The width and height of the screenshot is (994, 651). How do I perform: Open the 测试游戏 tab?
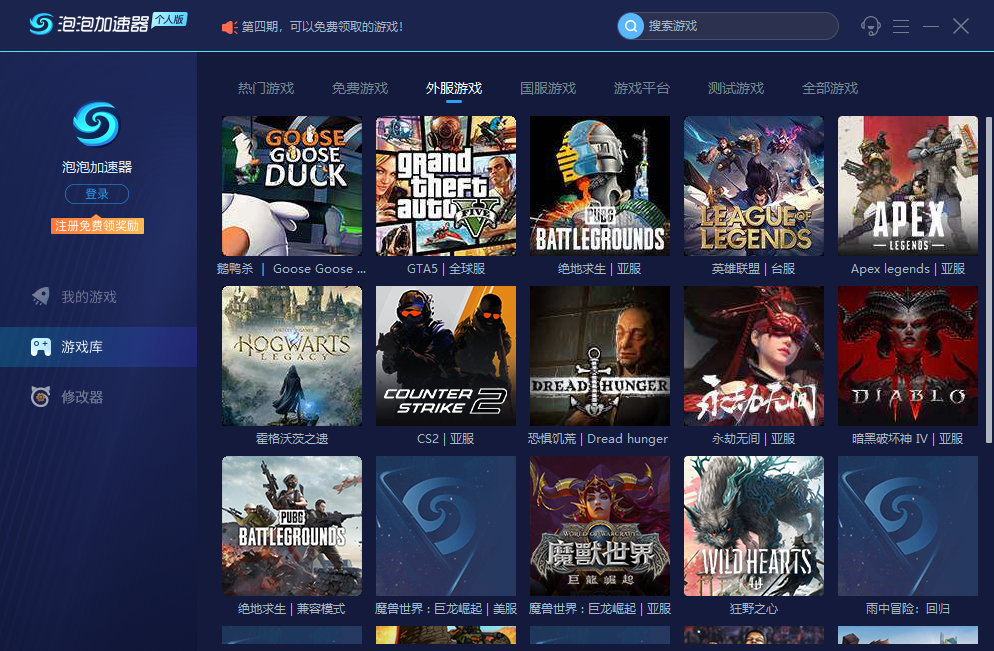click(x=736, y=88)
